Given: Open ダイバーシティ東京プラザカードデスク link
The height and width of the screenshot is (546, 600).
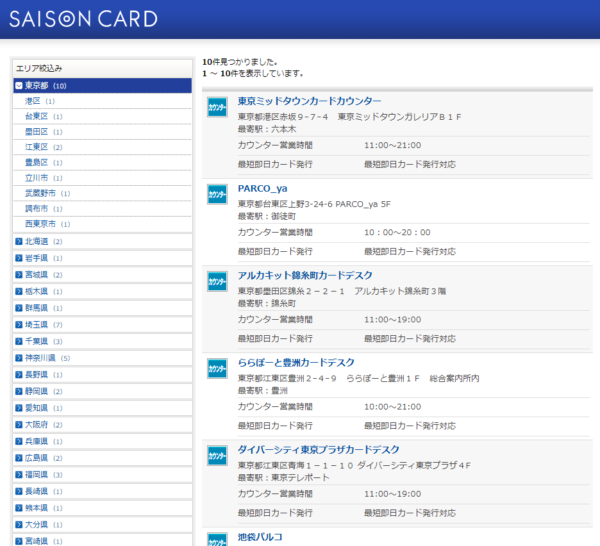Looking at the screenshot, I should (x=318, y=450).
